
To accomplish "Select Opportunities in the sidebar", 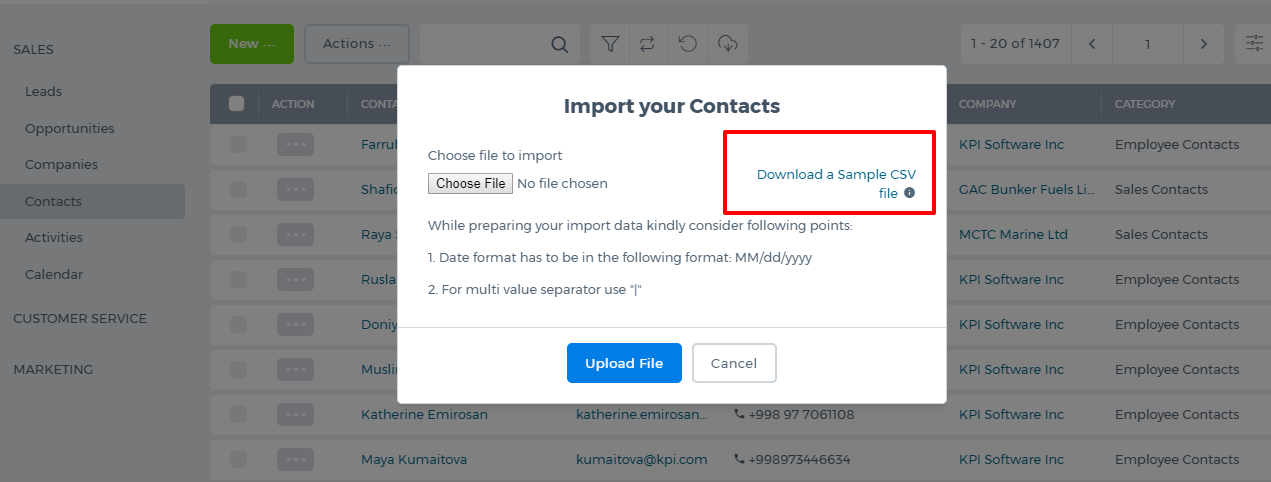I will tap(70, 128).
